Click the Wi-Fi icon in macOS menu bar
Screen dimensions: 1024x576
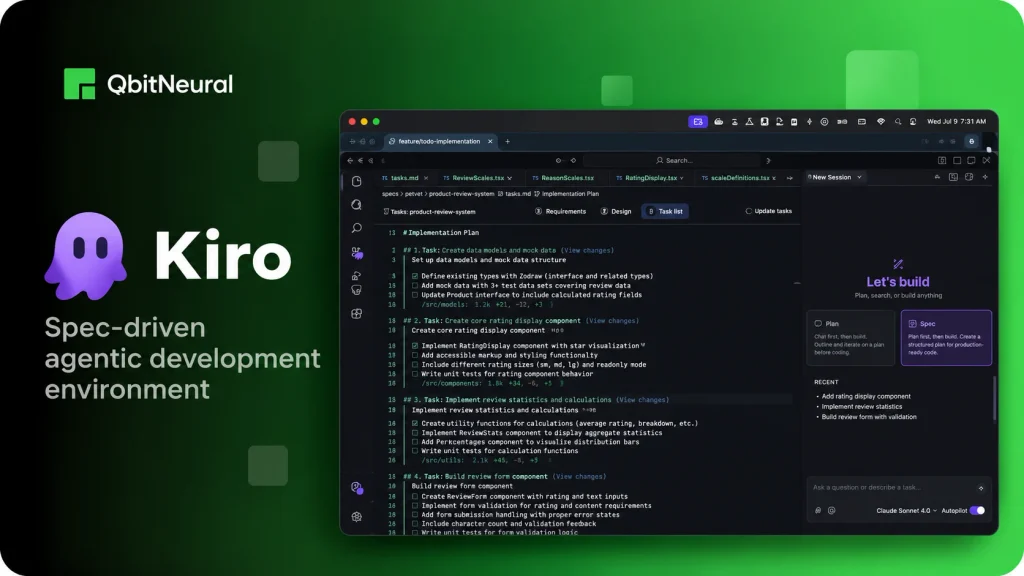tap(880, 121)
